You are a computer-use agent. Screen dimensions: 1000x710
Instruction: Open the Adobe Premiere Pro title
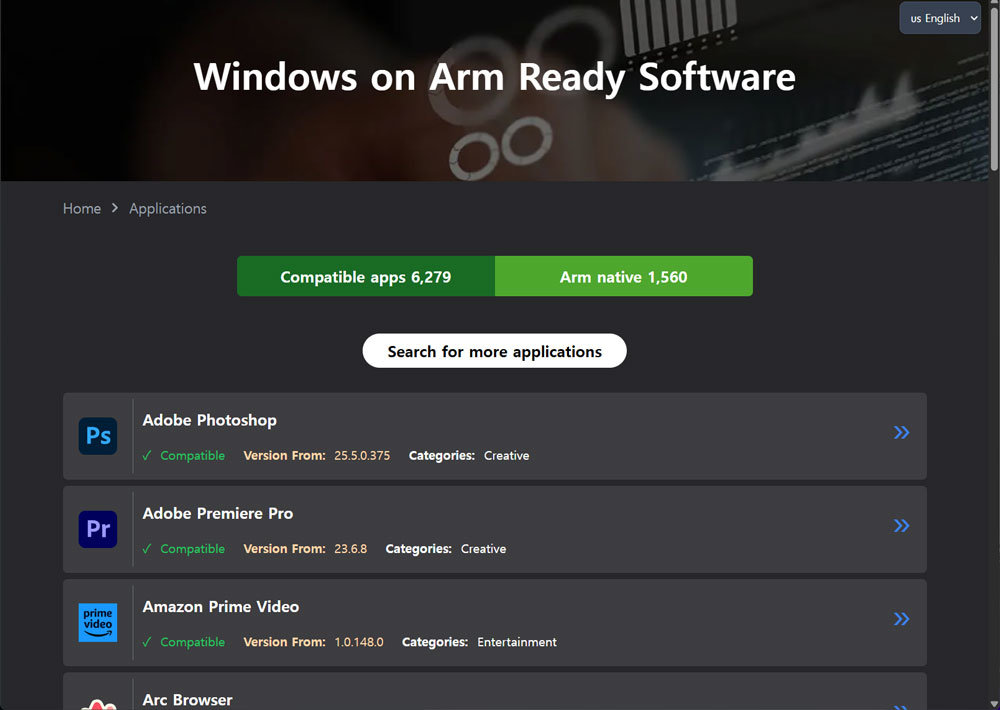217,514
